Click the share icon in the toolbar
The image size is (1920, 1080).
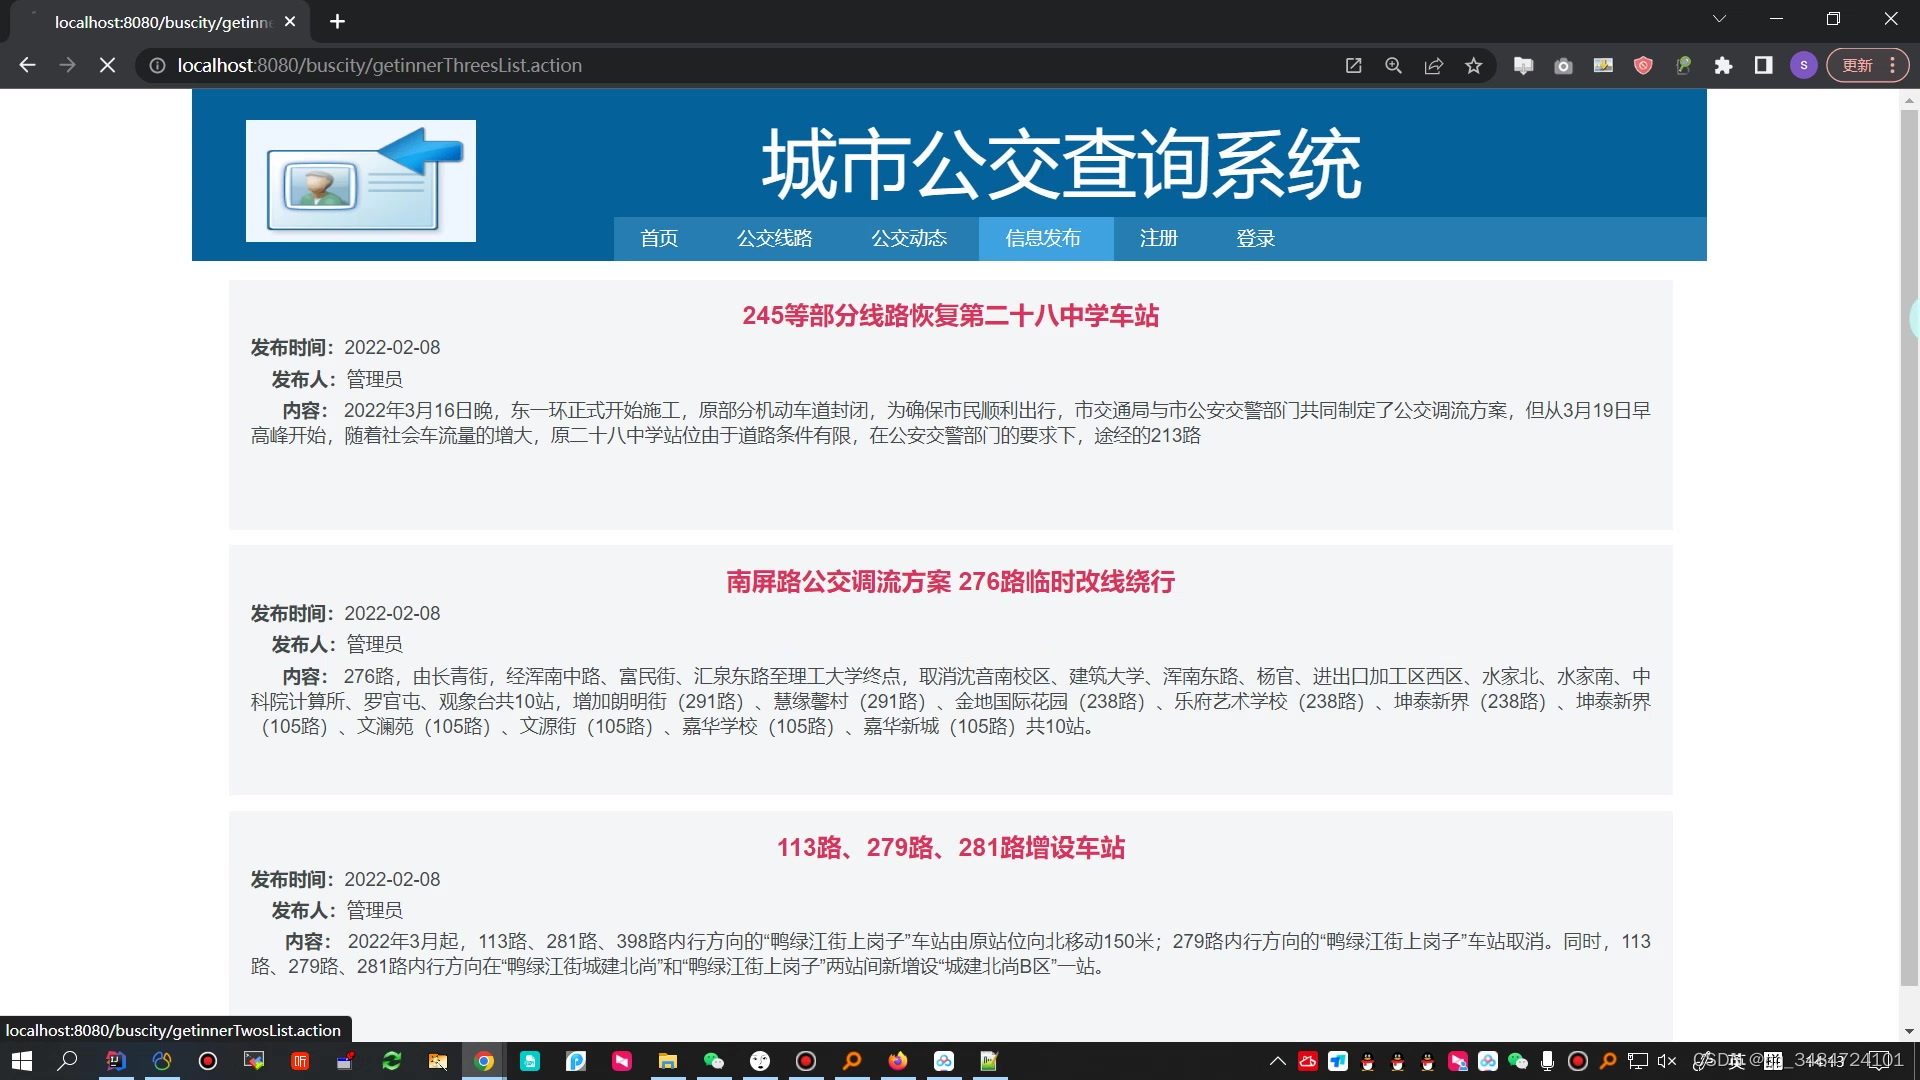(x=1434, y=65)
